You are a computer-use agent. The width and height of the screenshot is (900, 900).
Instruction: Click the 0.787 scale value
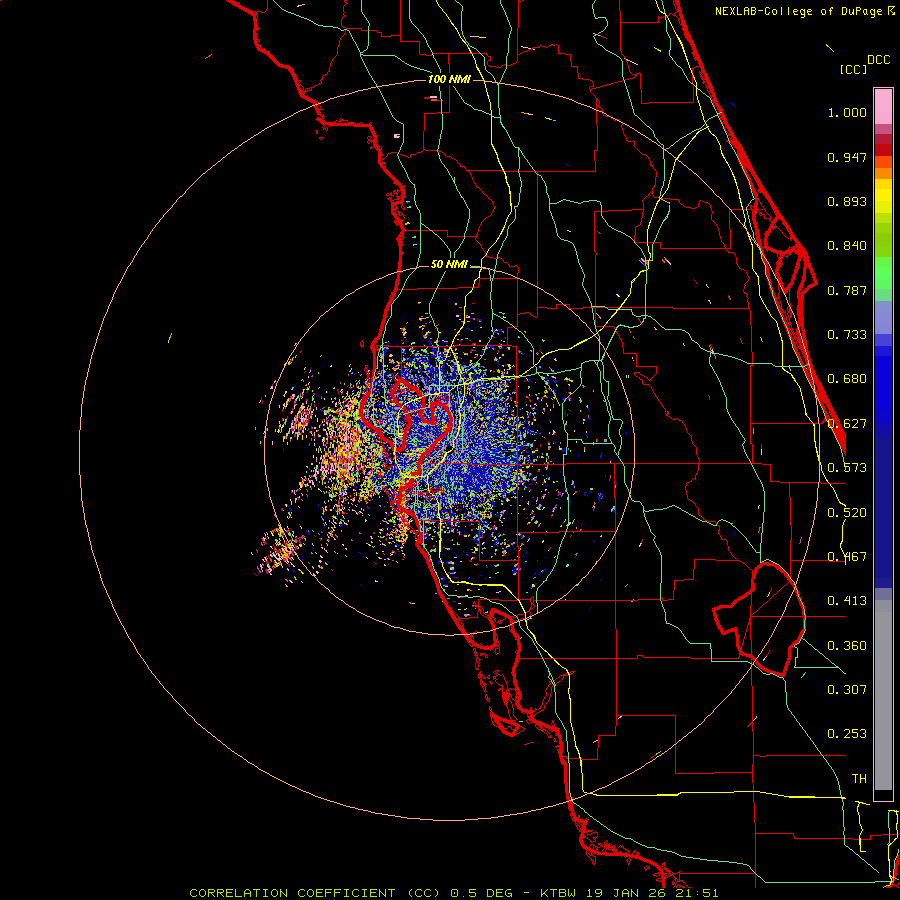pyautogui.click(x=847, y=290)
